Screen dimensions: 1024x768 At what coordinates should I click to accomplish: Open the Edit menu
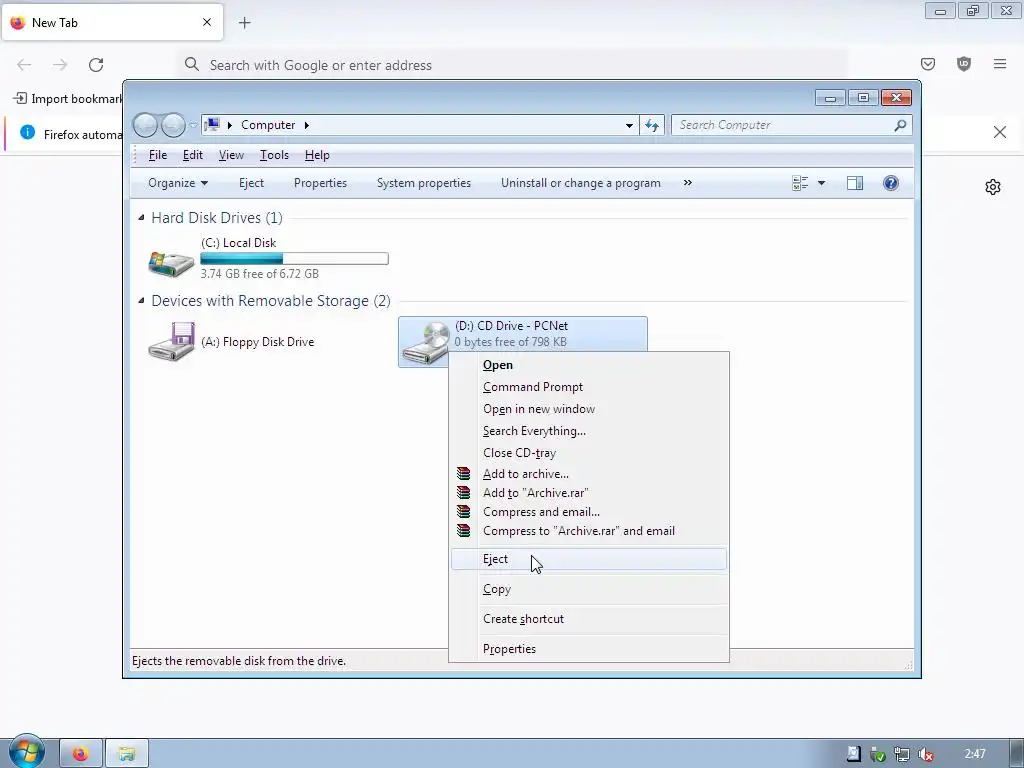[193, 155]
